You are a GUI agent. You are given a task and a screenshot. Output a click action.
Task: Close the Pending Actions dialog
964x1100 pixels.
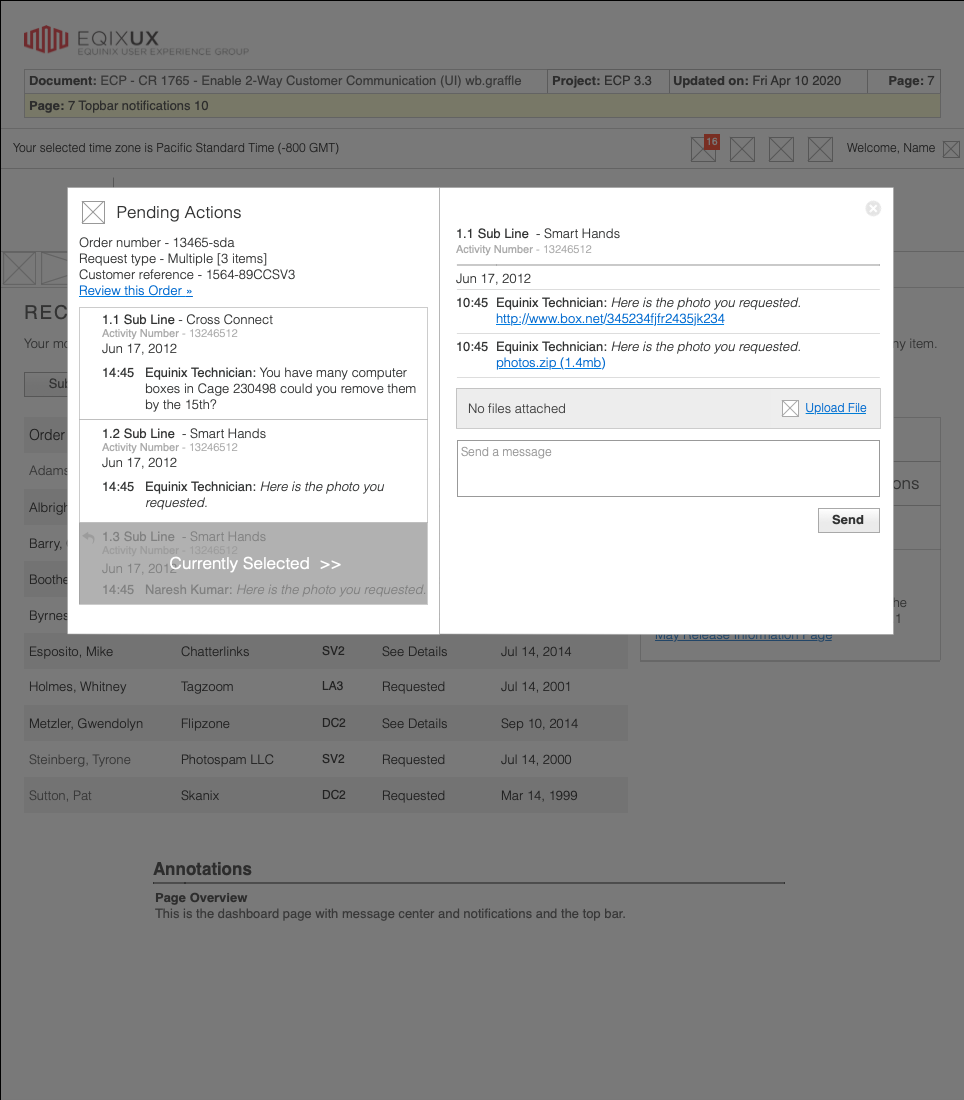873,208
